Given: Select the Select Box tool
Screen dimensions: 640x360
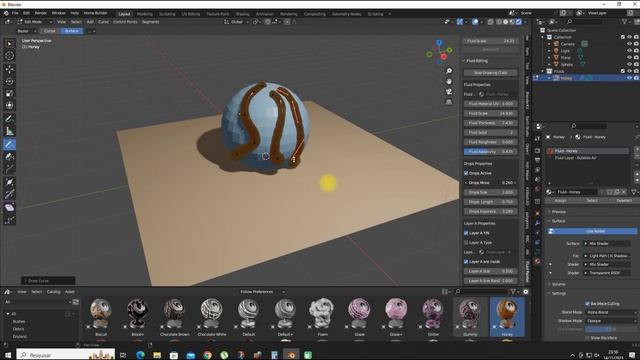Looking at the screenshot, I should 9,44.
